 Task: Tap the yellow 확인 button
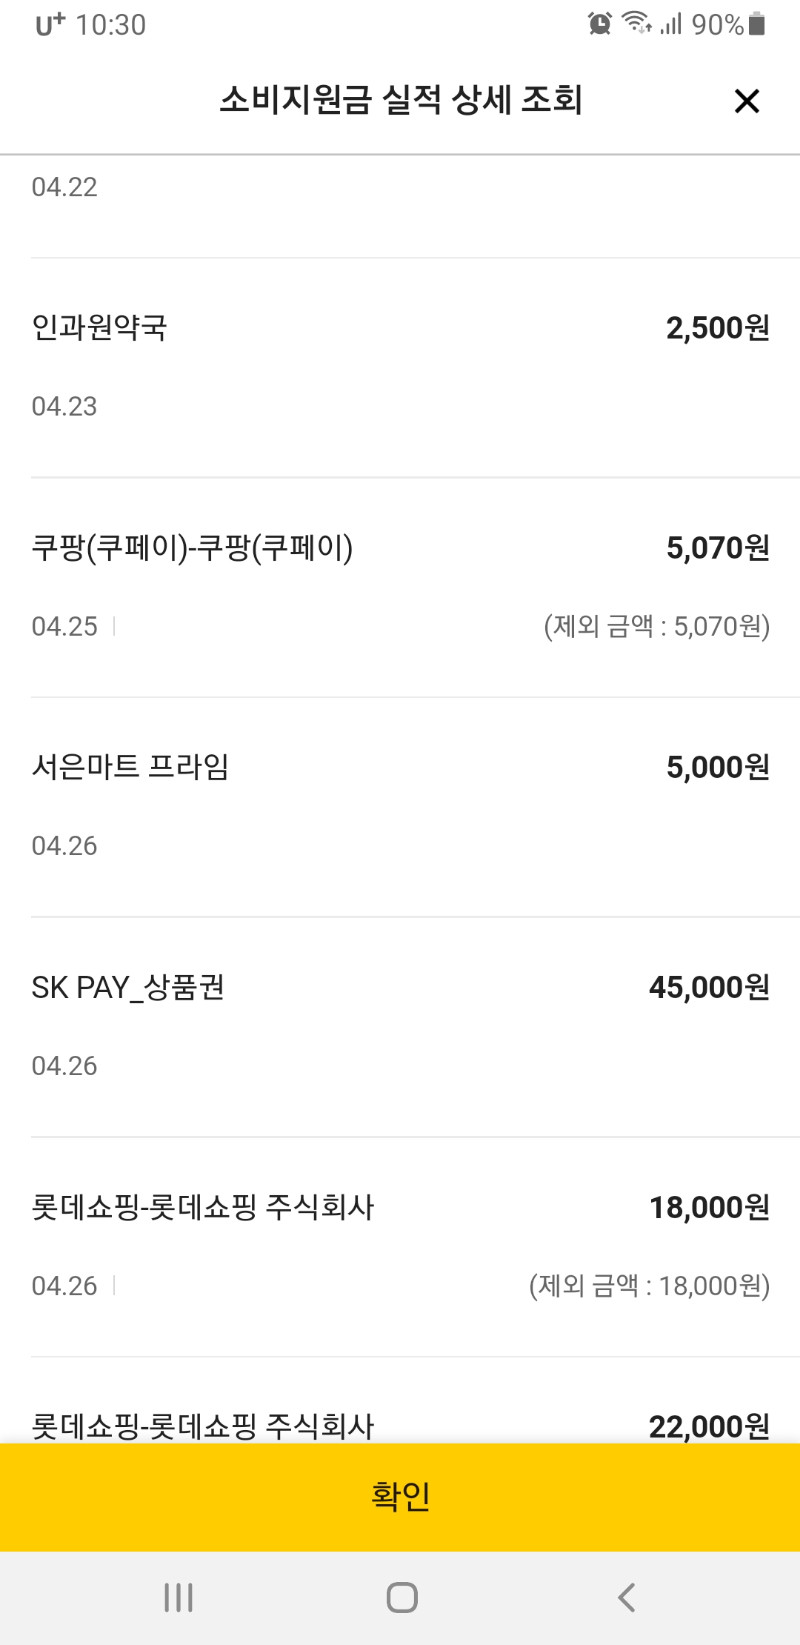(400, 1497)
